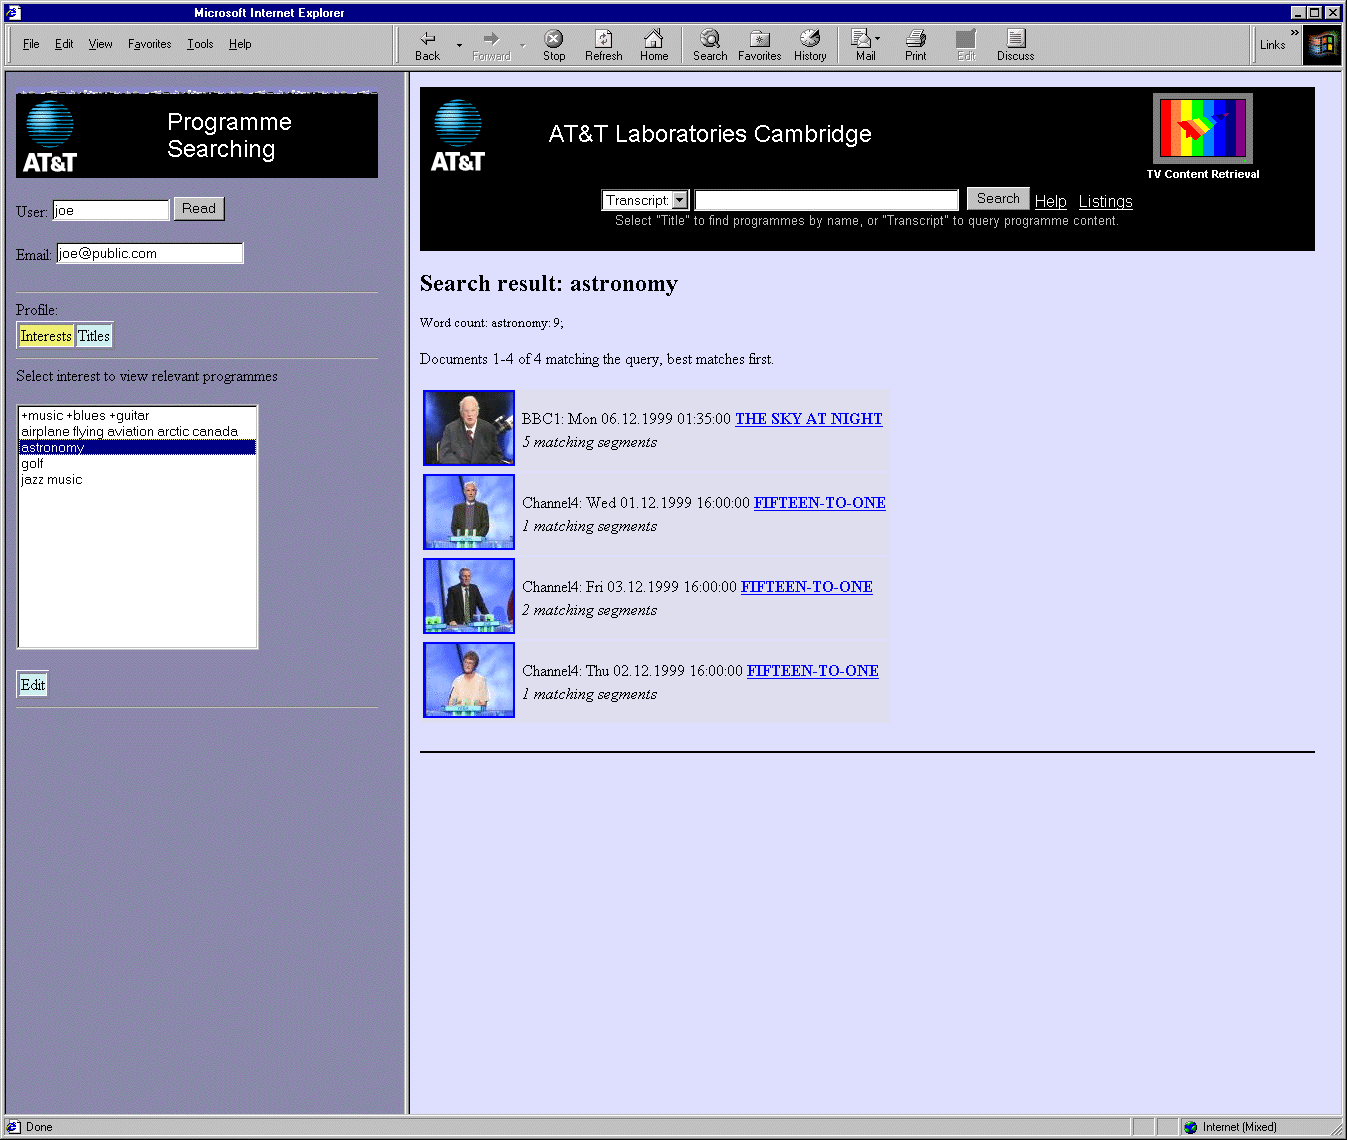Open THE SKY AT NIGHT programme link
The height and width of the screenshot is (1140, 1347).
coord(808,419)
